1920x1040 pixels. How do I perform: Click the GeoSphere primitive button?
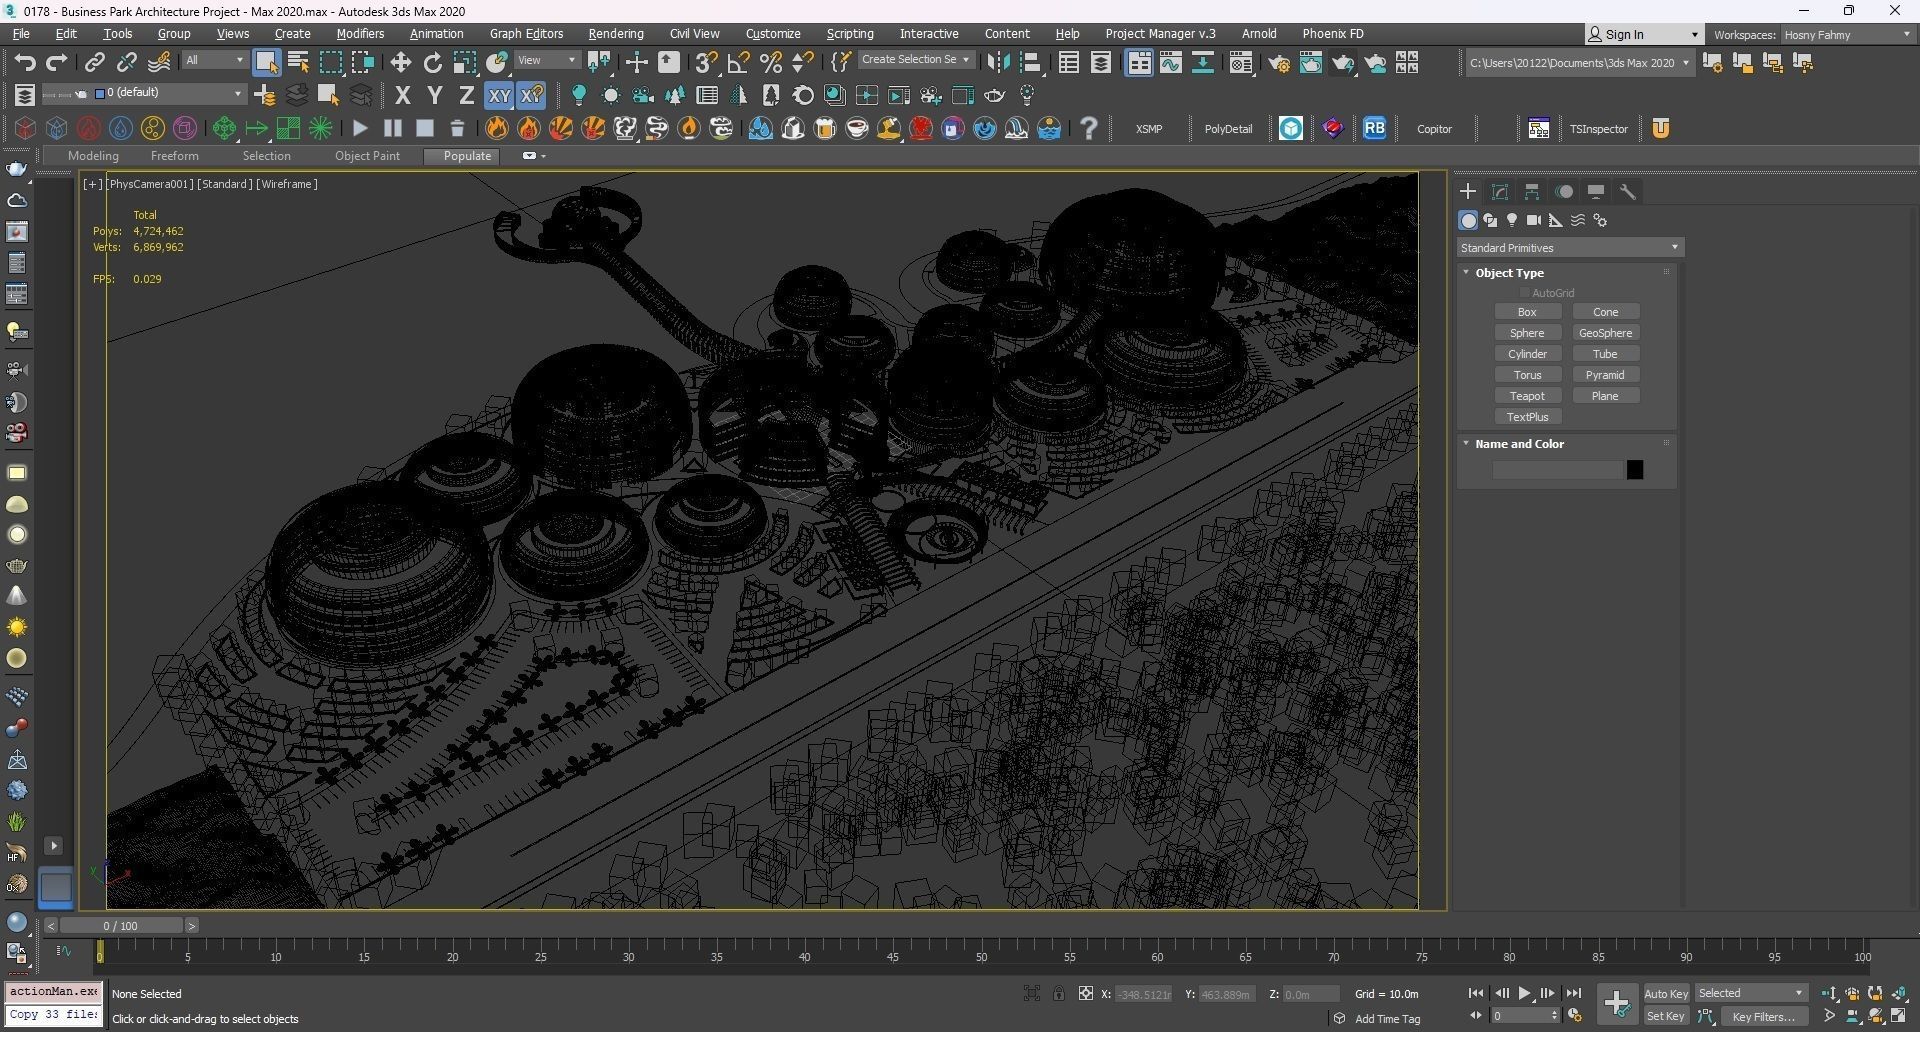pos(1605,333)
